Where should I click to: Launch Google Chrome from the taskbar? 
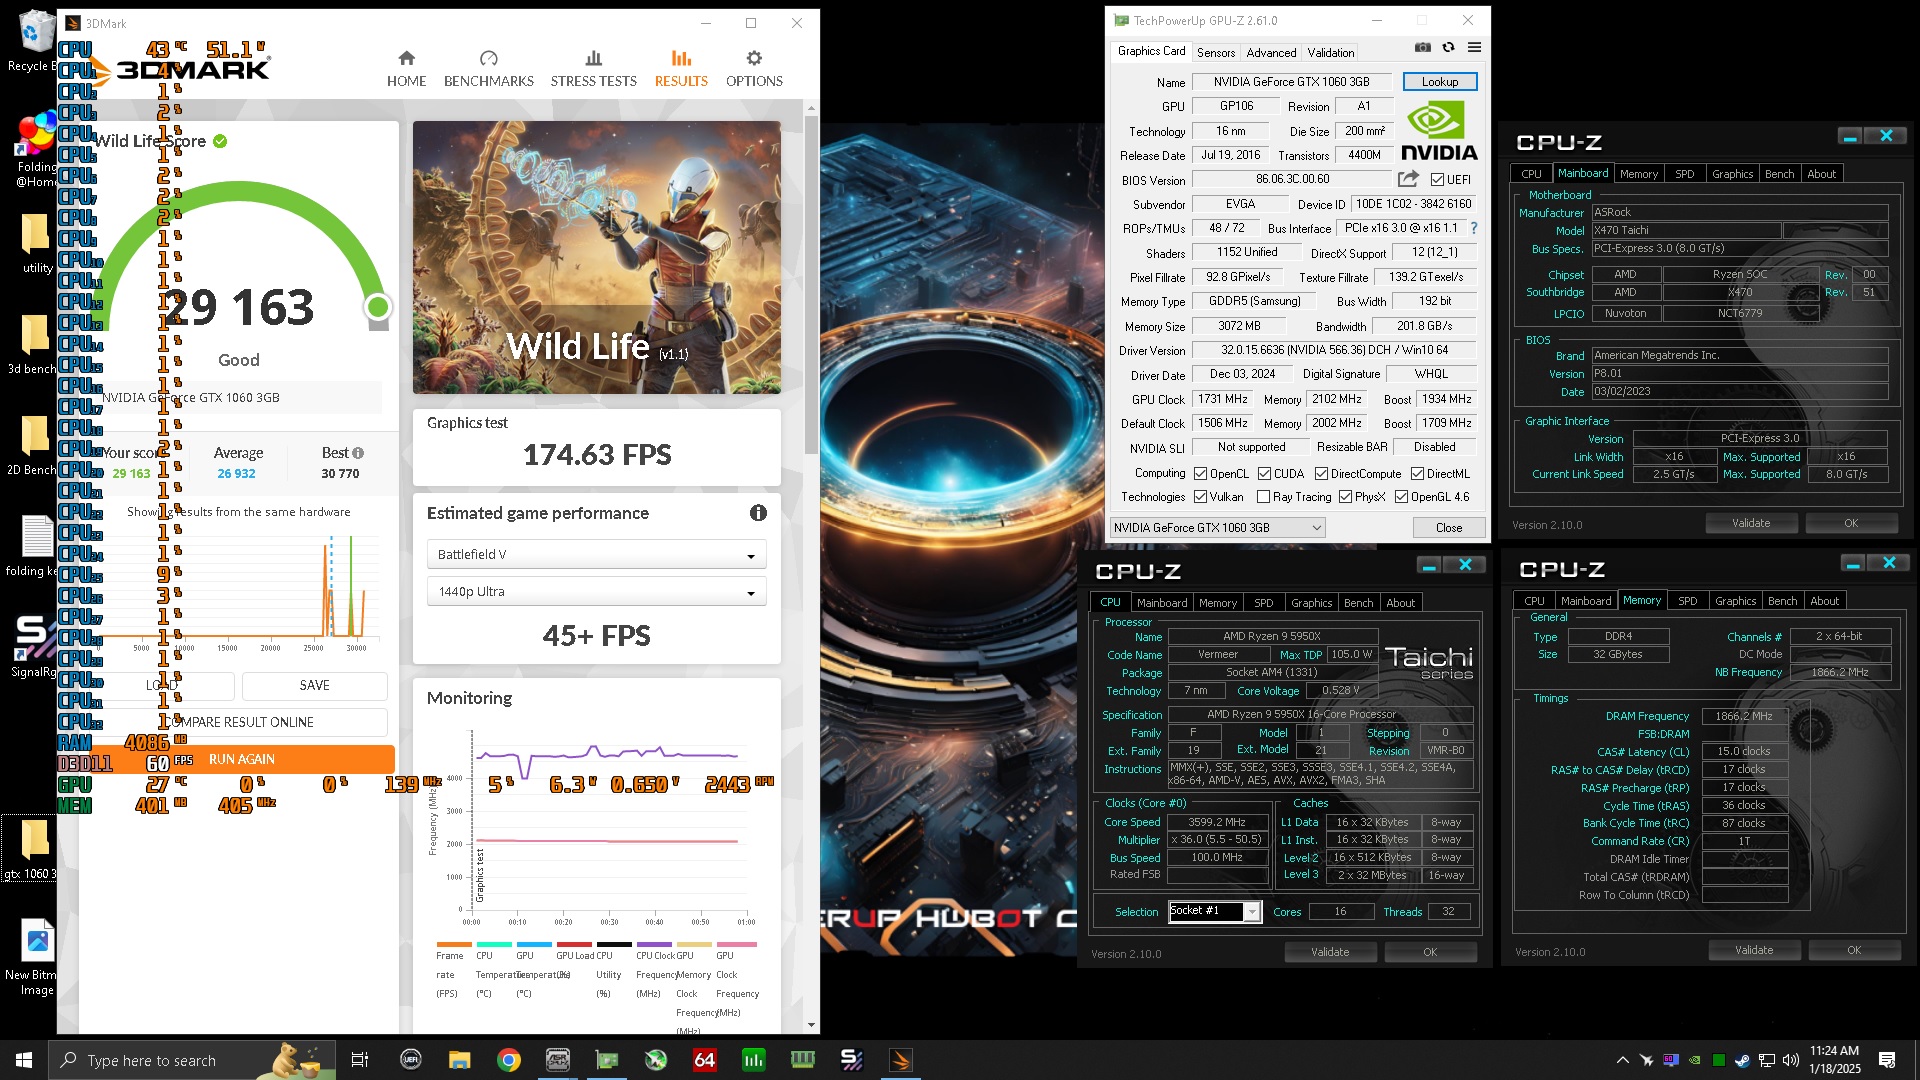point(509,1060)
